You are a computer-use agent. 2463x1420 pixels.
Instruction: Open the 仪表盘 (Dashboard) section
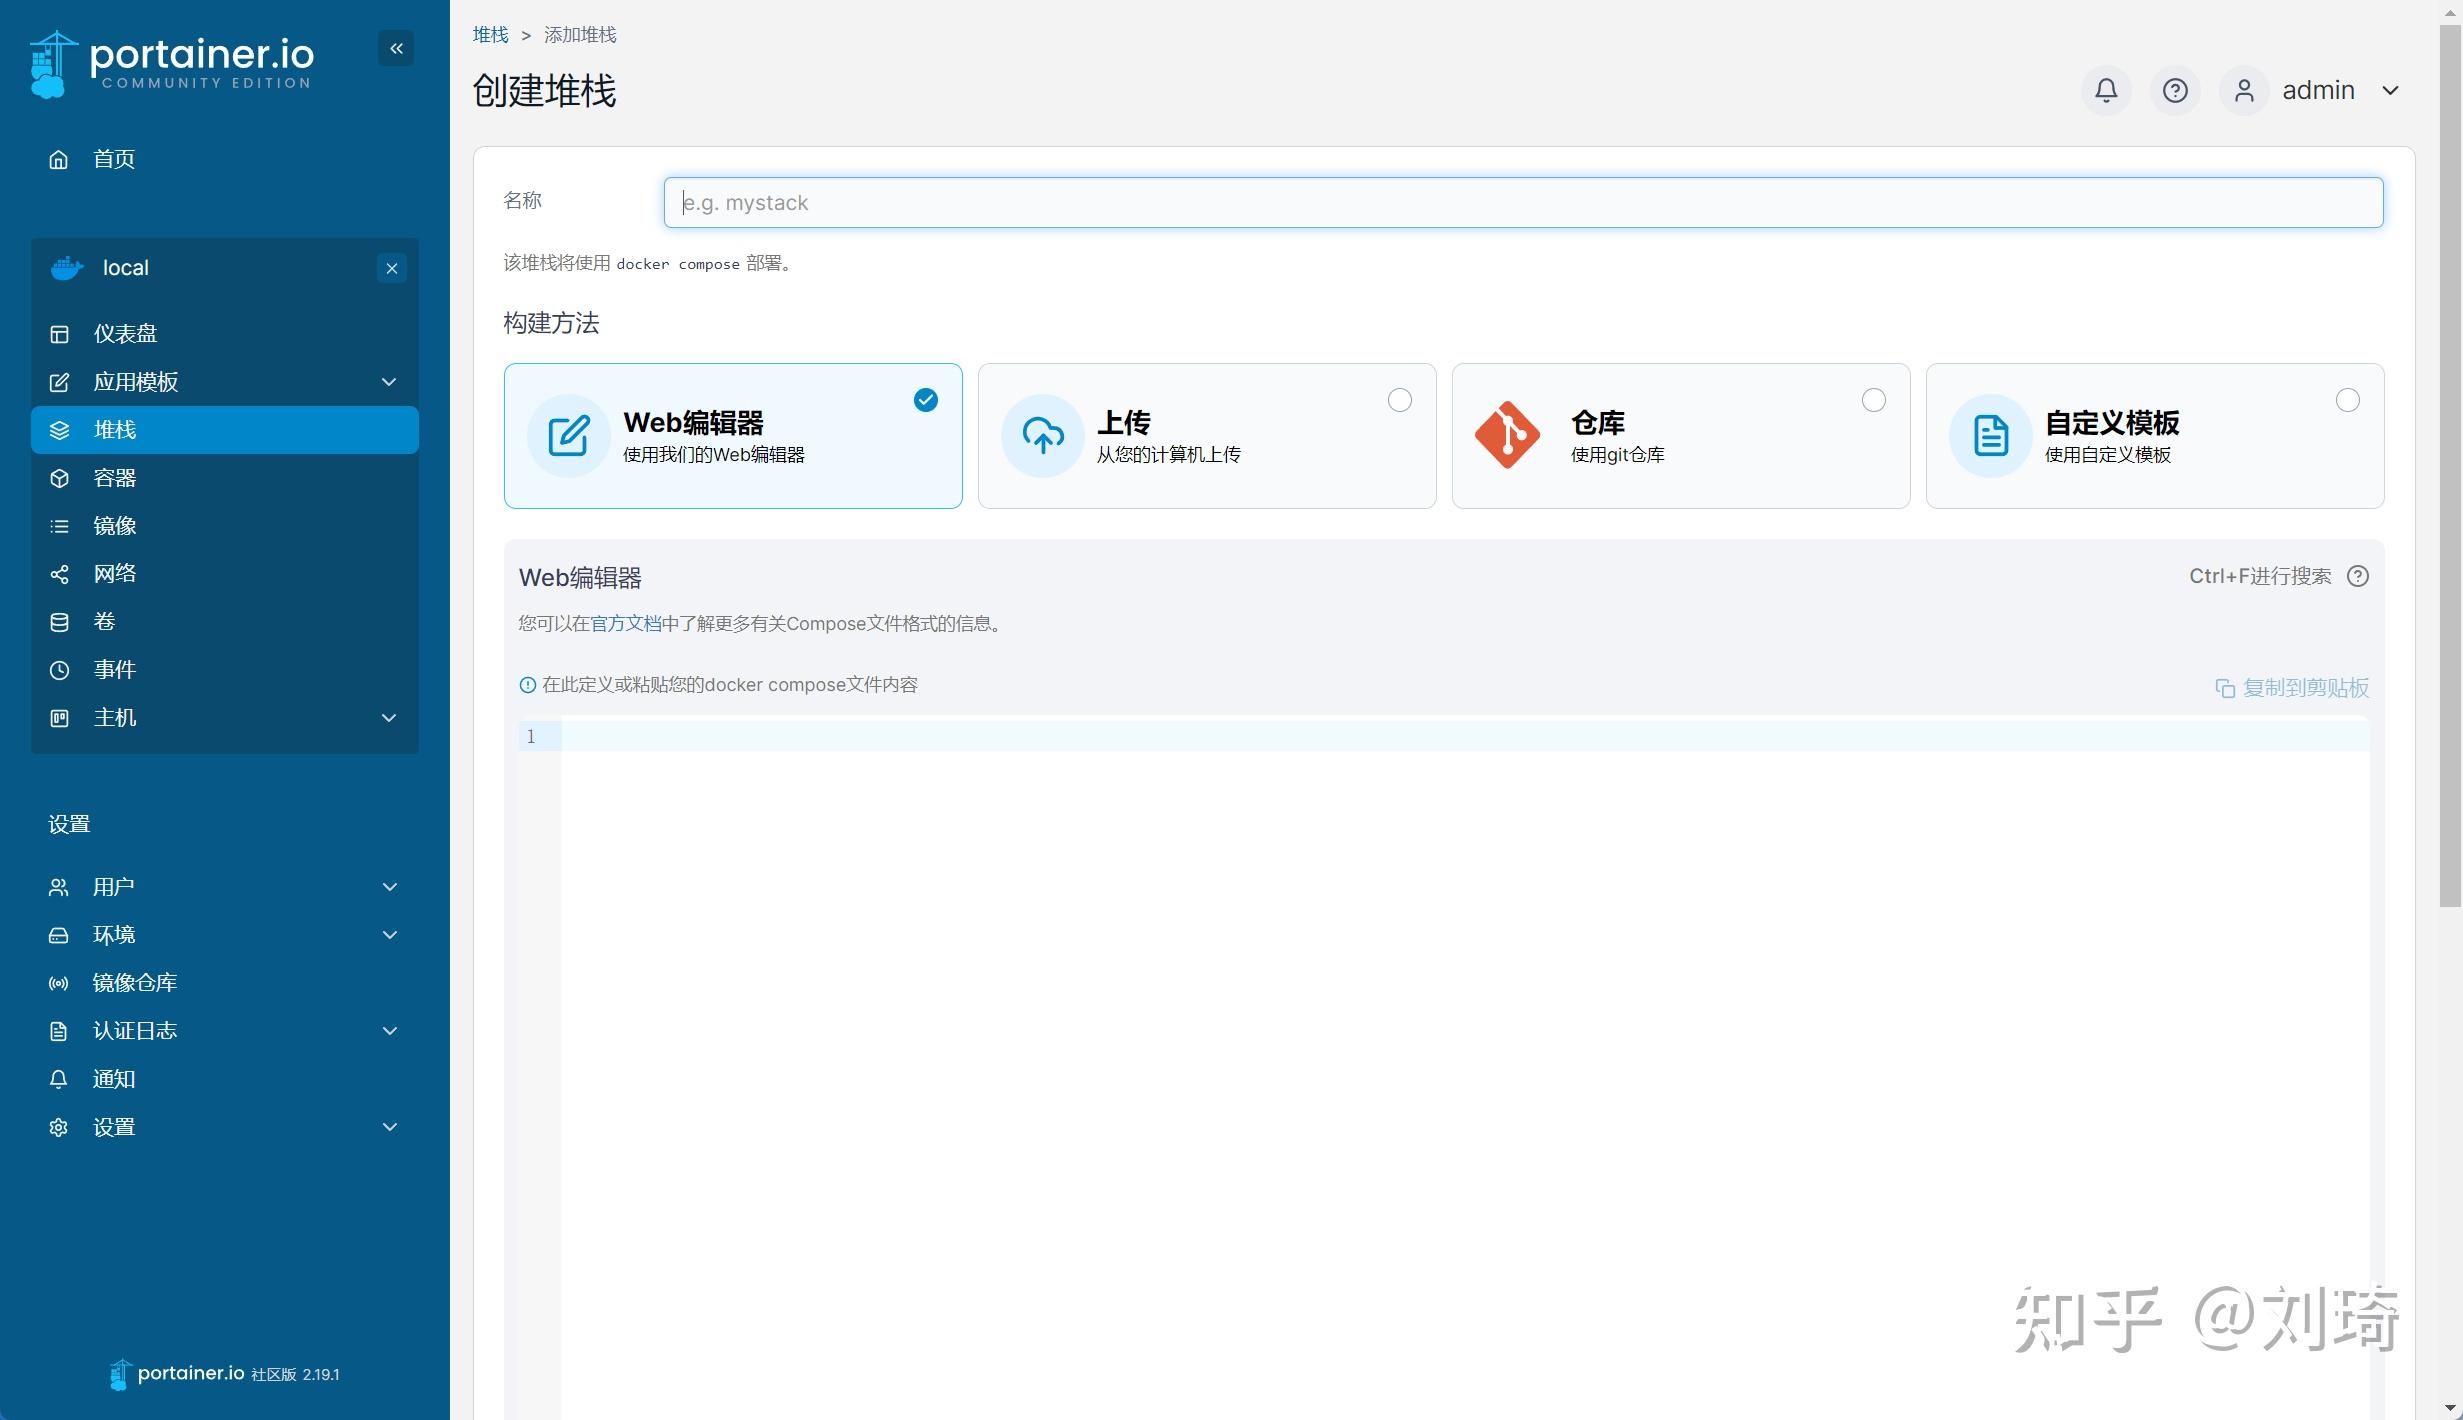click(124, 333)
